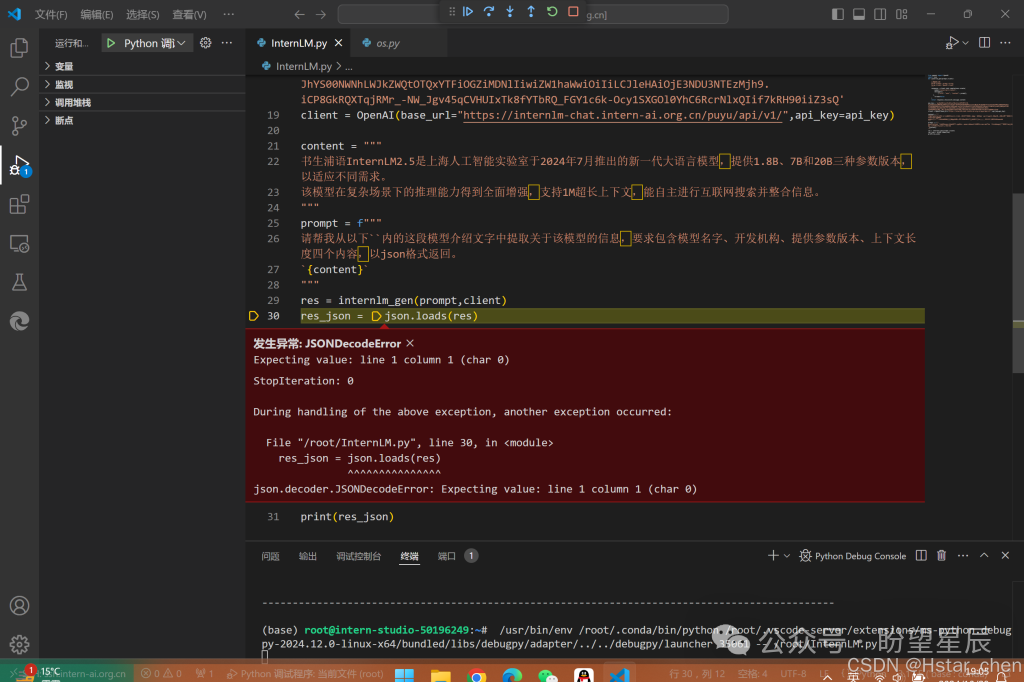Open Source Control view
Screen dimensions: 1024x682
click(20, 125)
